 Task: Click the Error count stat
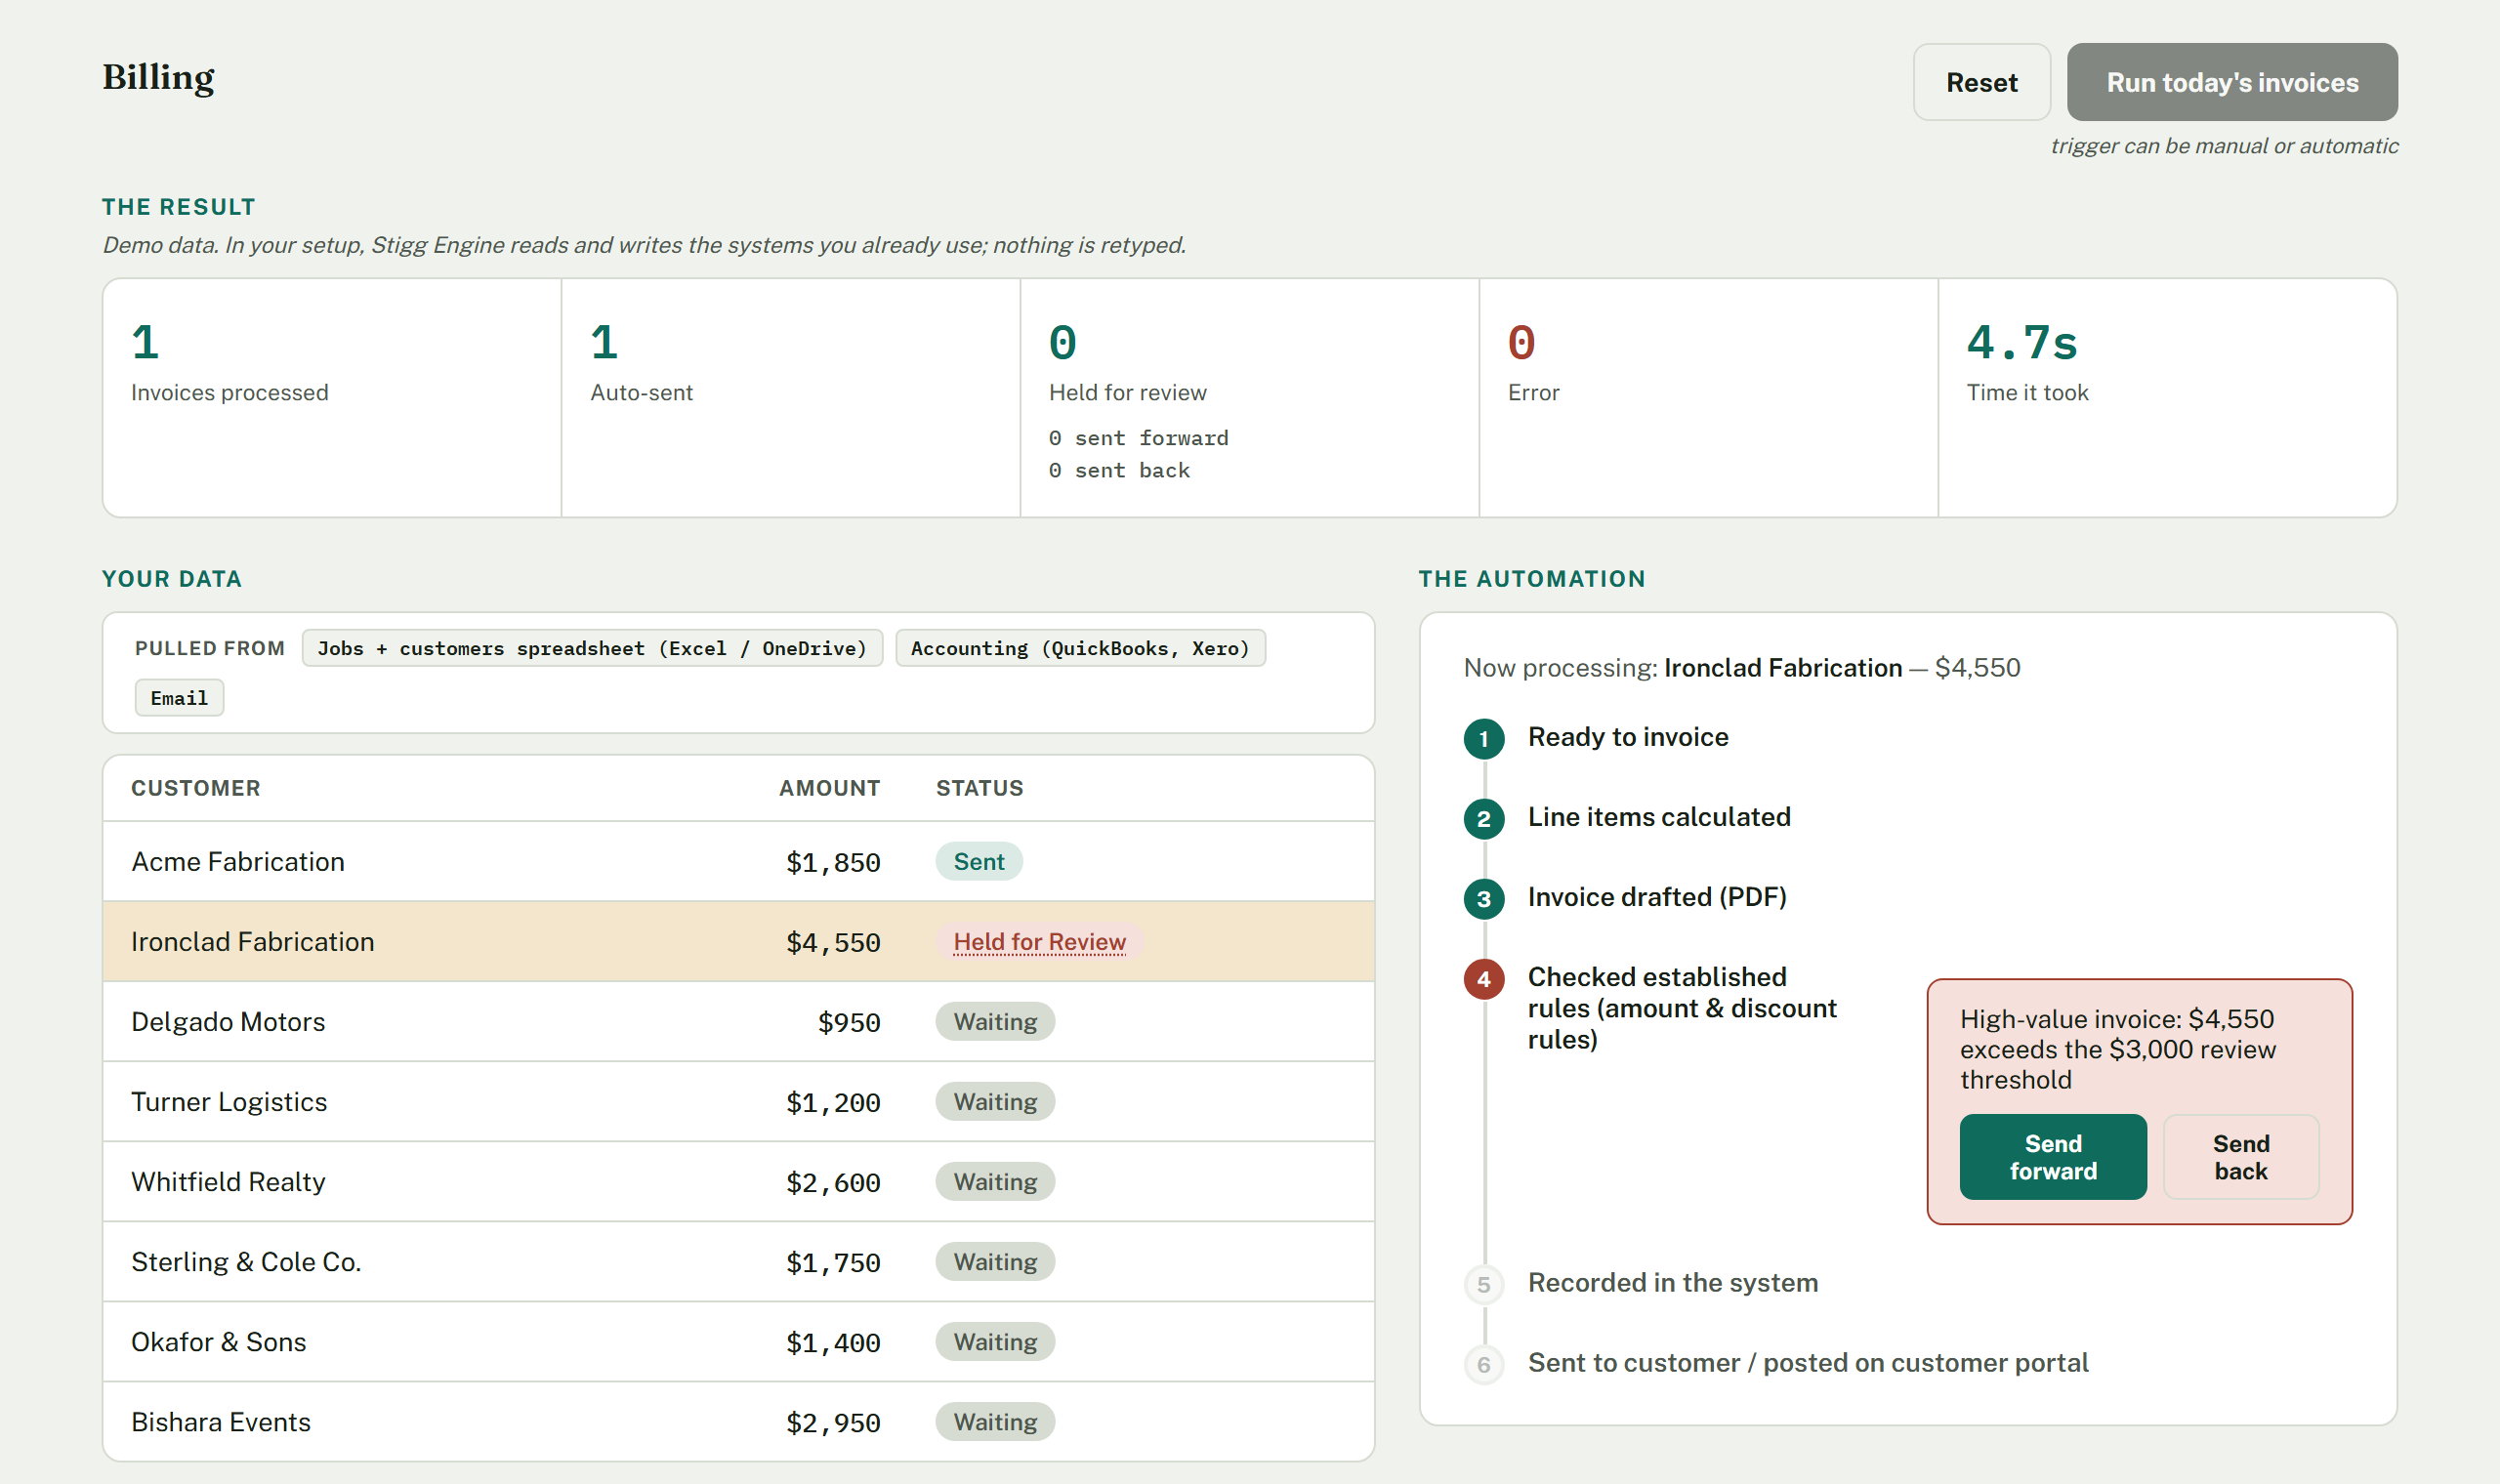(1521, 343)
